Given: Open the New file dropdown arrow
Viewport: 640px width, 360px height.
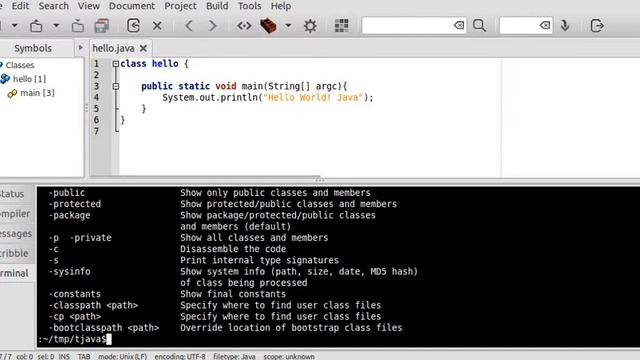Looking at the screenshot, I should (14, 26).
